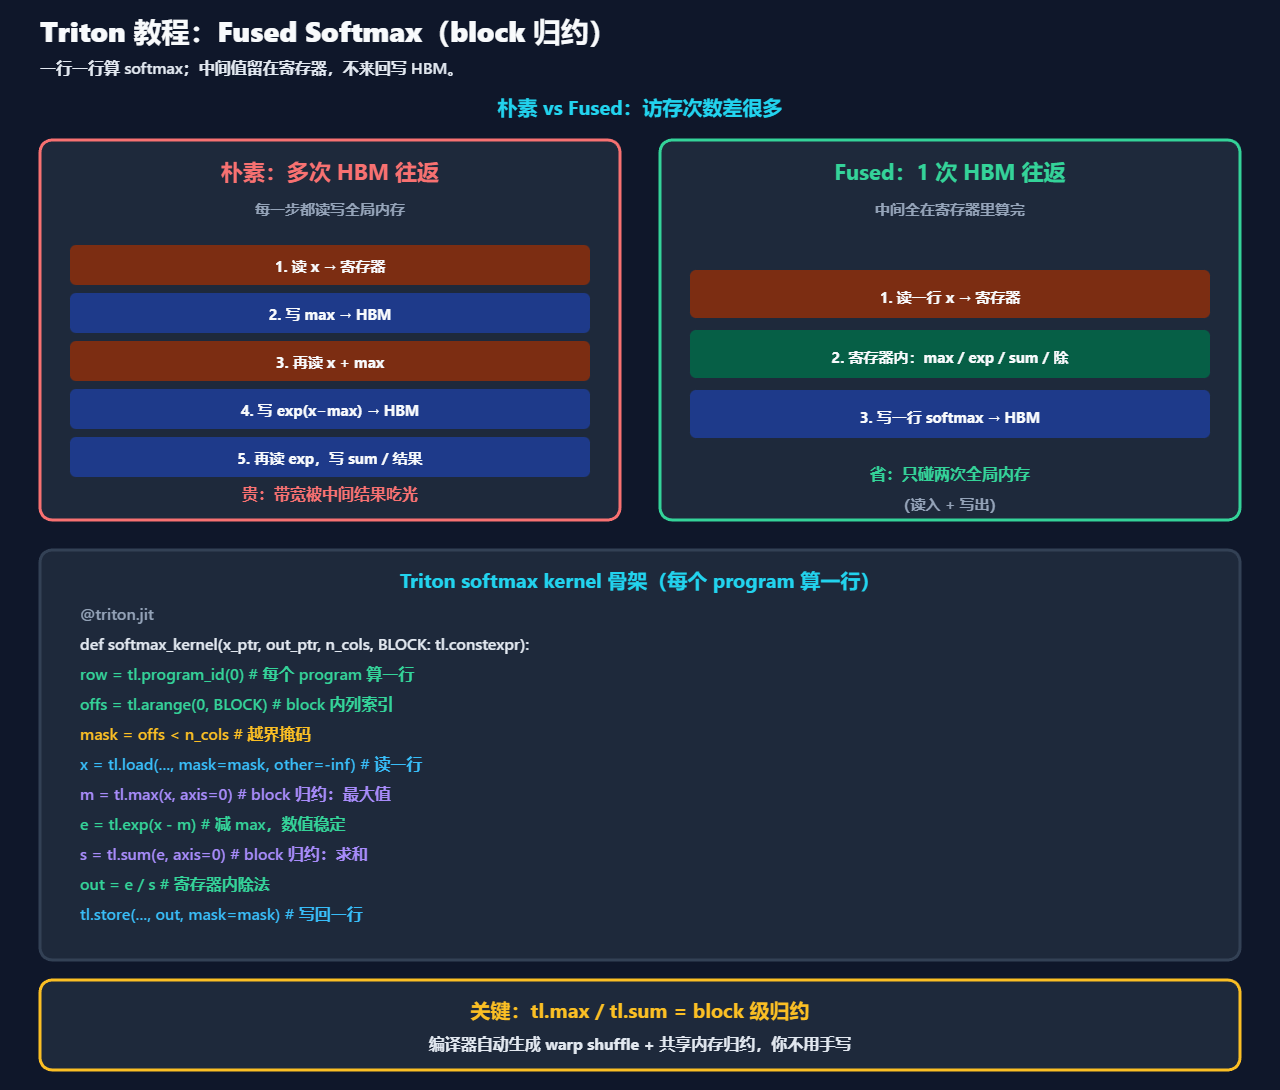The height and width of the screenshot is (1090, 1280).
Task: Click the yellow '关键：tl.max / tl.sum = block 级归约' heading
Action: pos(640,1011)
